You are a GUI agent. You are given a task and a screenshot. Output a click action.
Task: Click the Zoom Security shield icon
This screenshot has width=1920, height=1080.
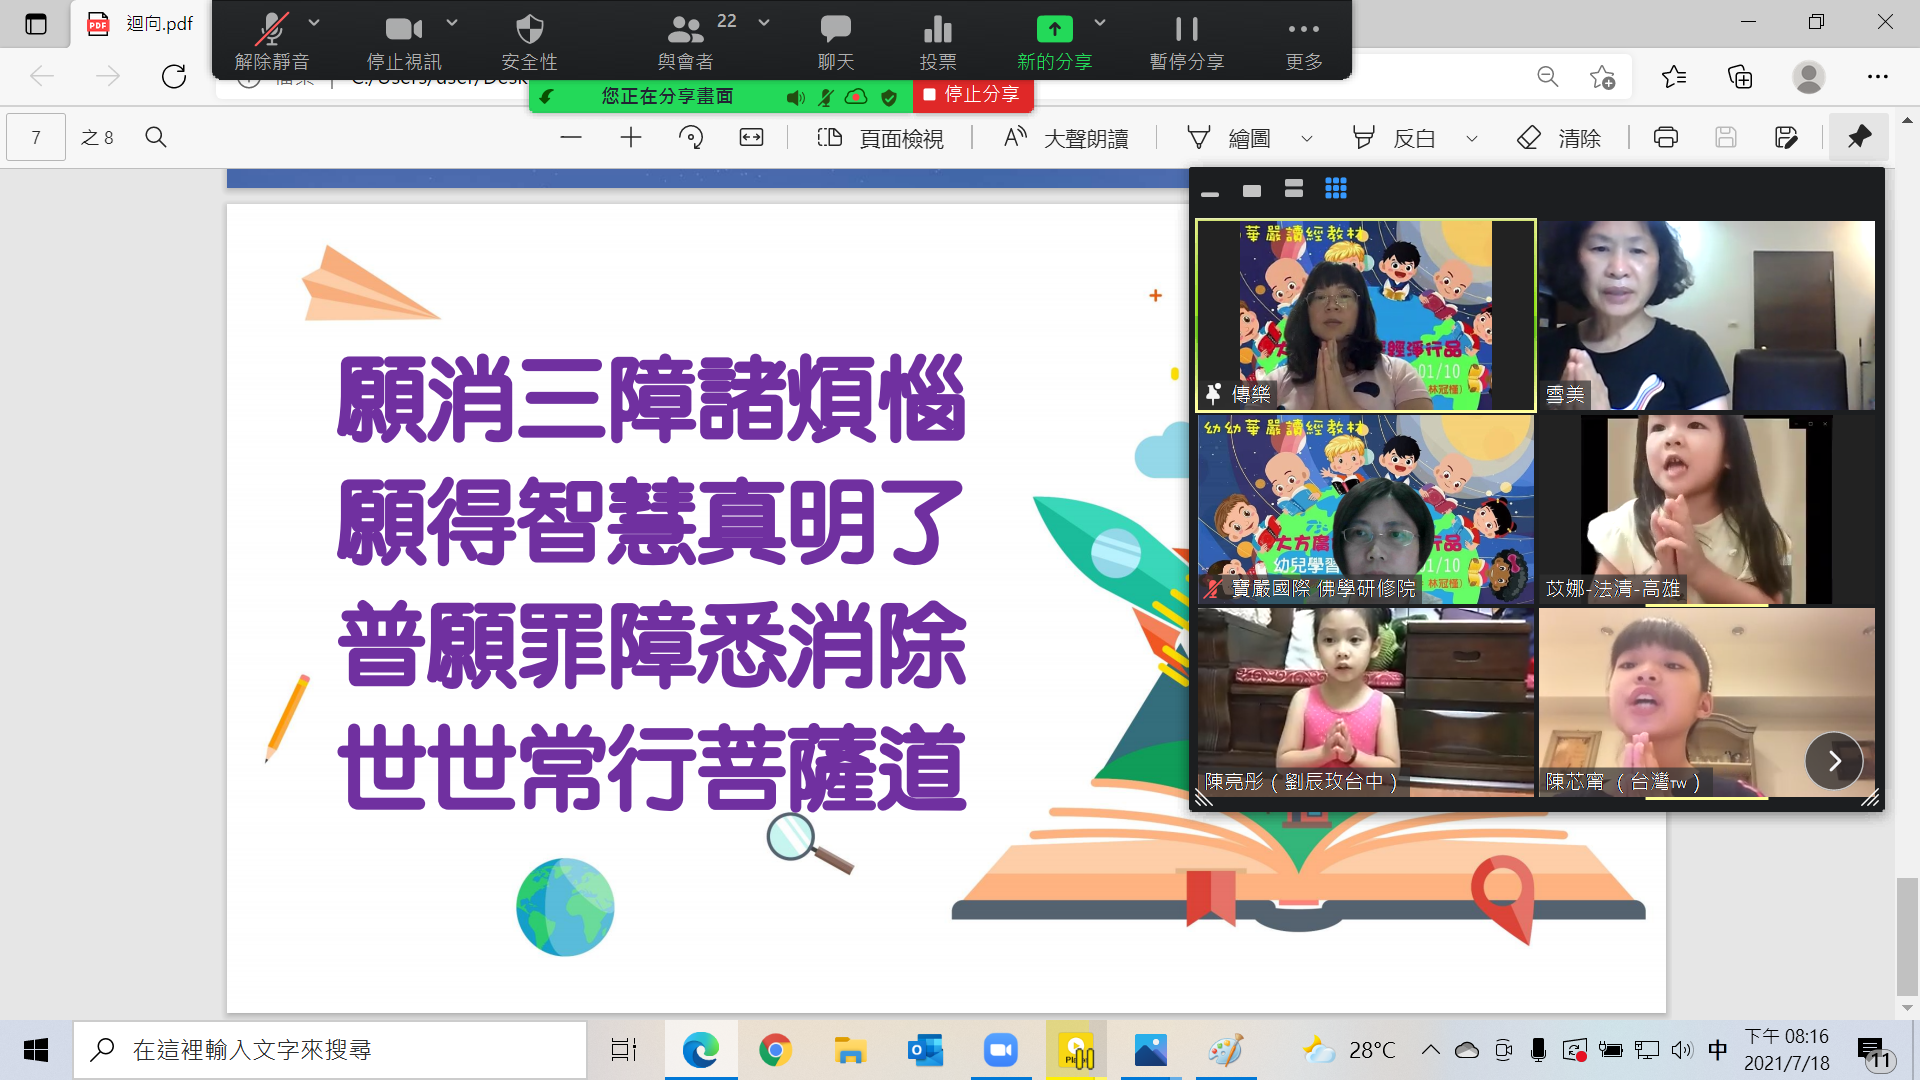pyautogui.click(x=529, y=30)
